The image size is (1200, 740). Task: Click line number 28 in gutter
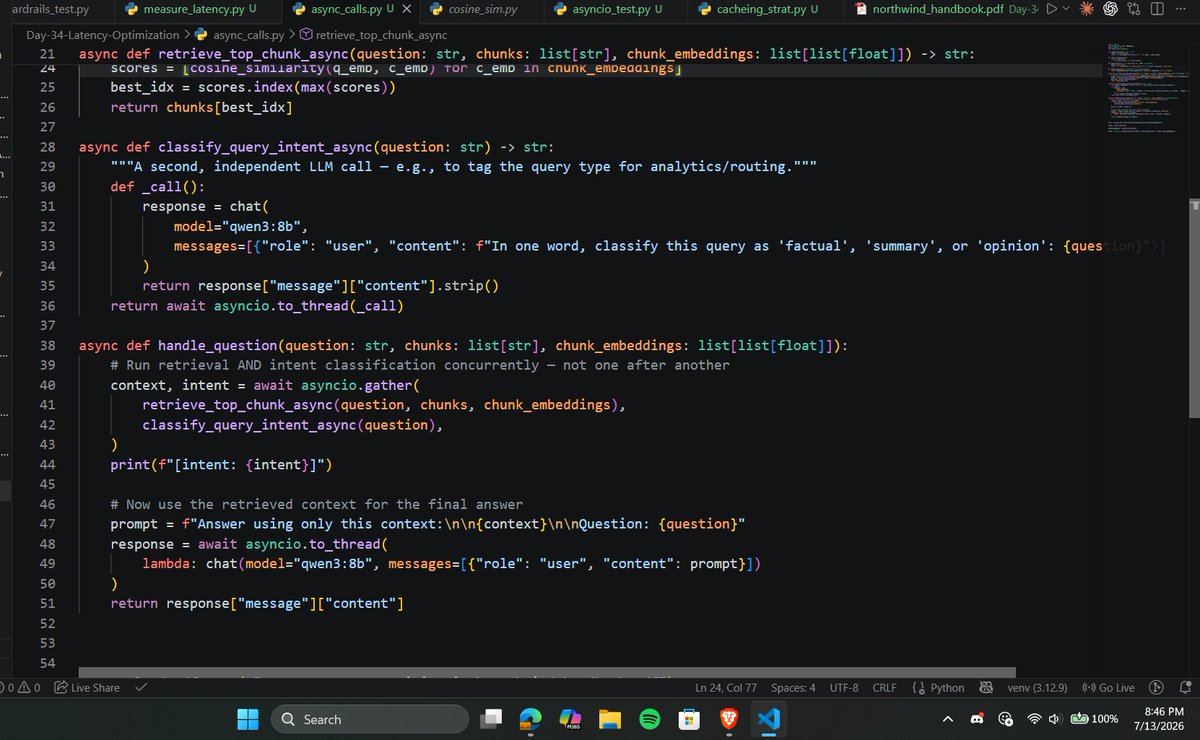tap(47, 147)
